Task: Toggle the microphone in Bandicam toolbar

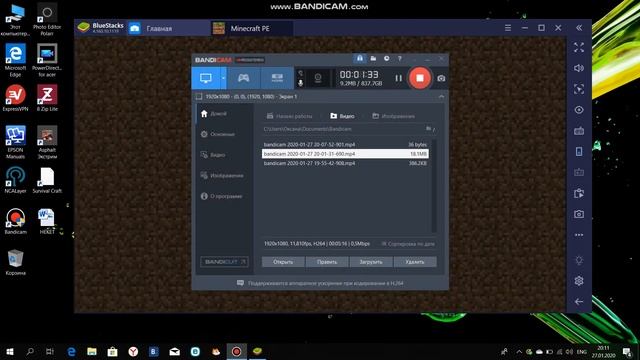Action: tap(300, 83)
